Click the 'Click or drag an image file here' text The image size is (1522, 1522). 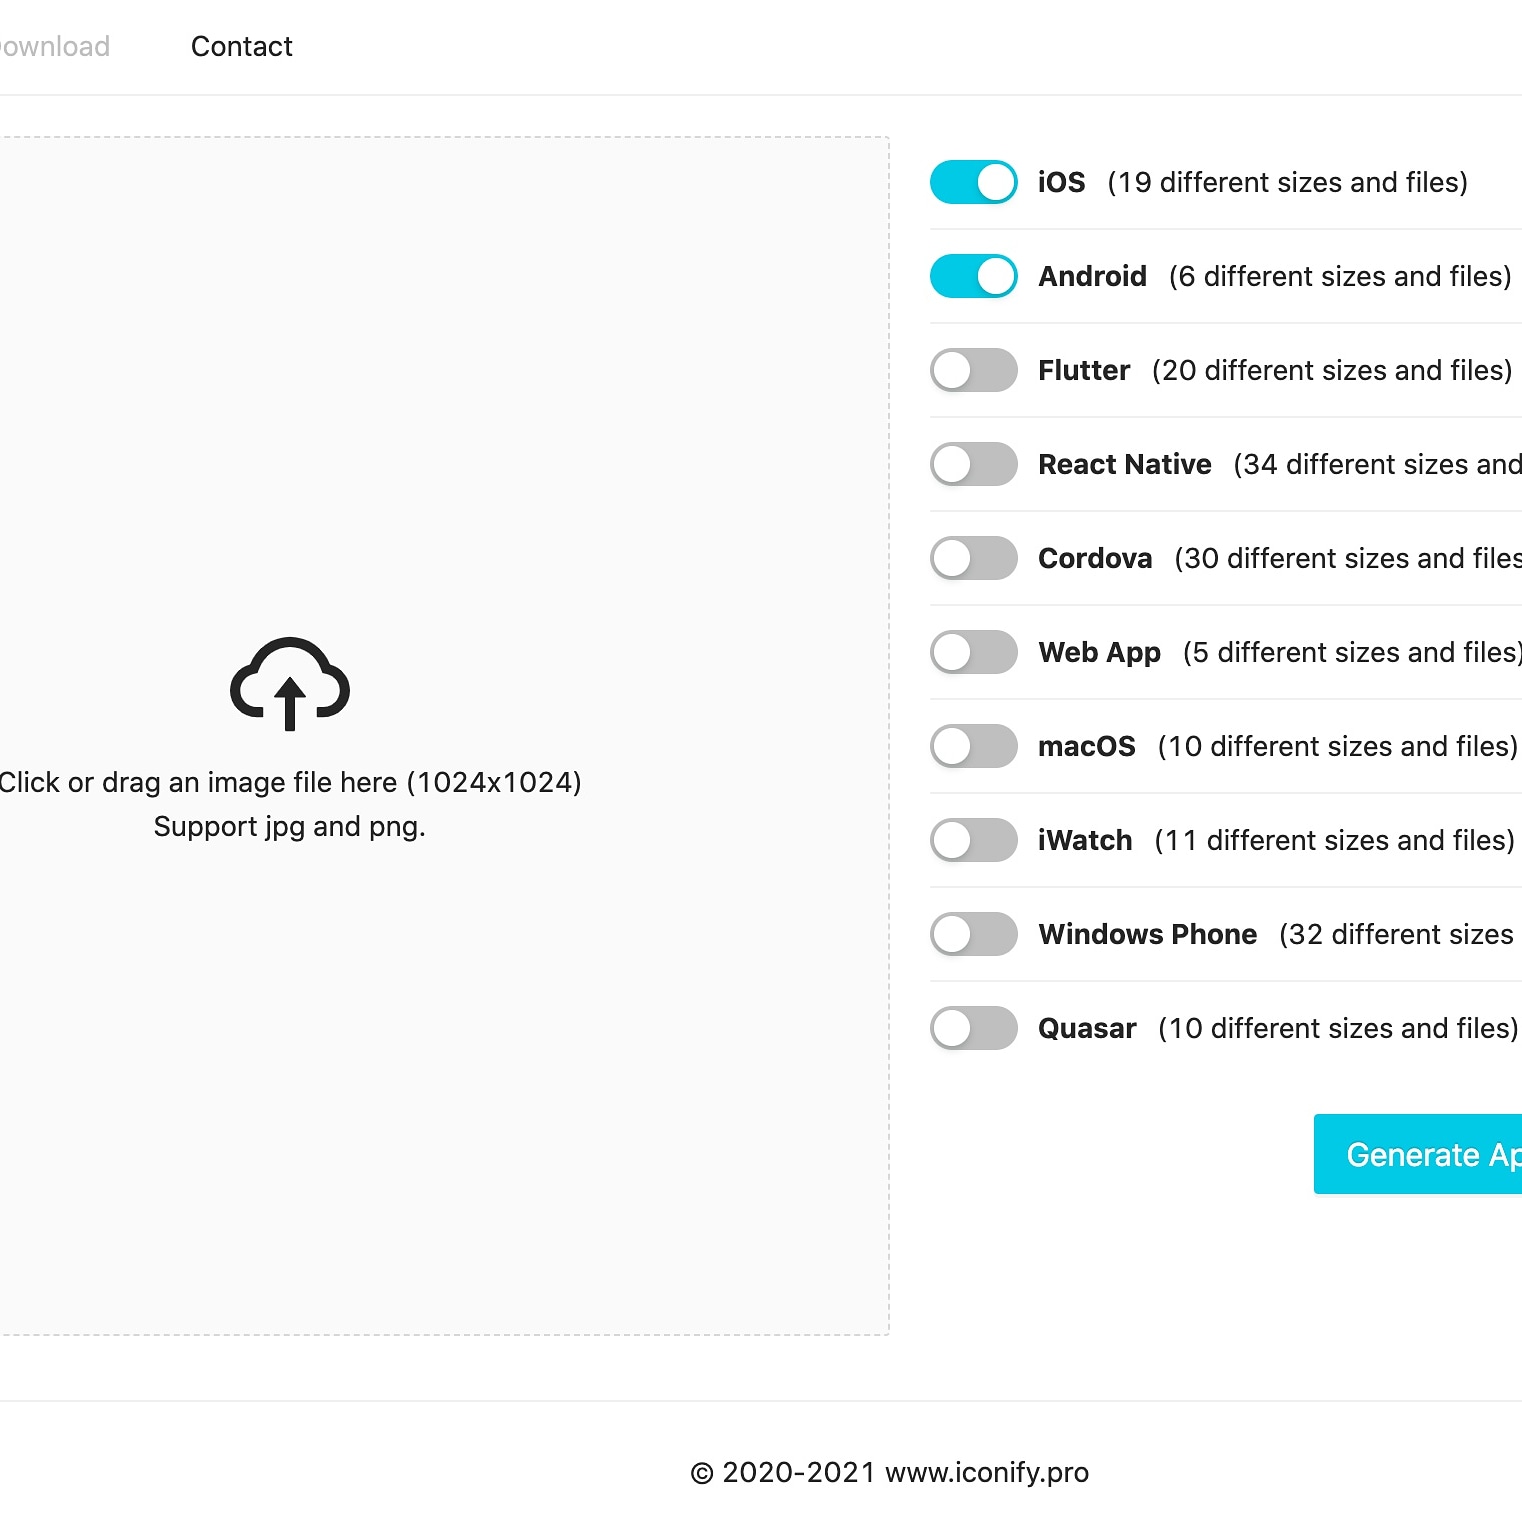pyautogui.click(x=290, y=782)
